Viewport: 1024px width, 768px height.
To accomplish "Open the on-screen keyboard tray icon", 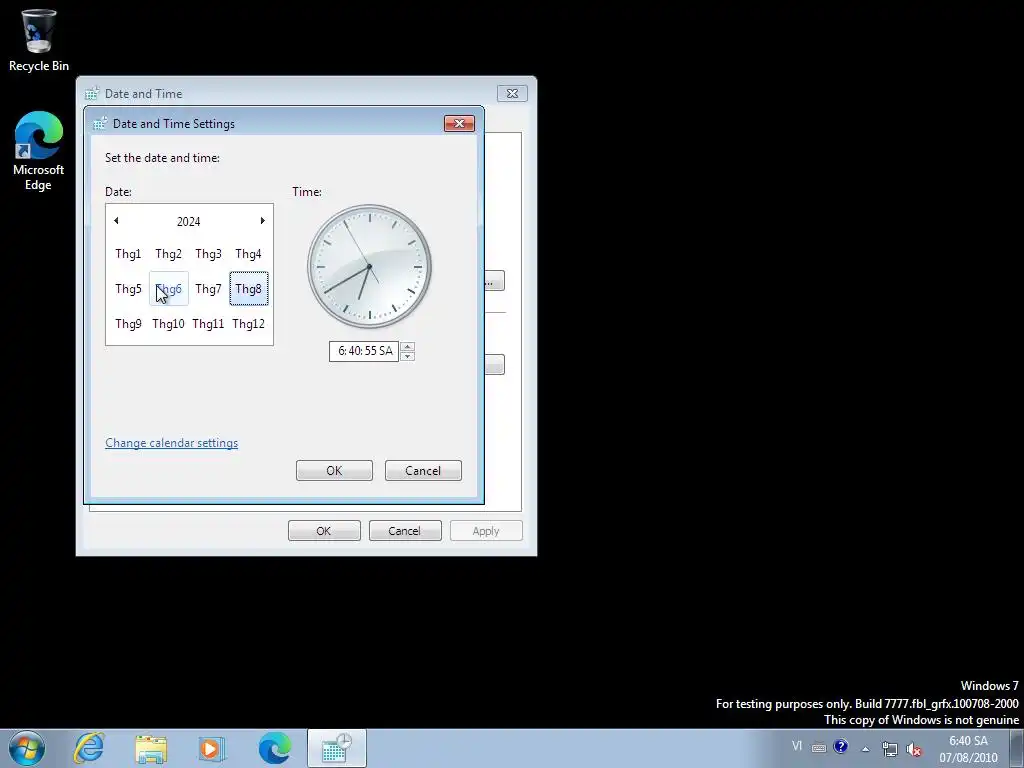I will 819,748.
